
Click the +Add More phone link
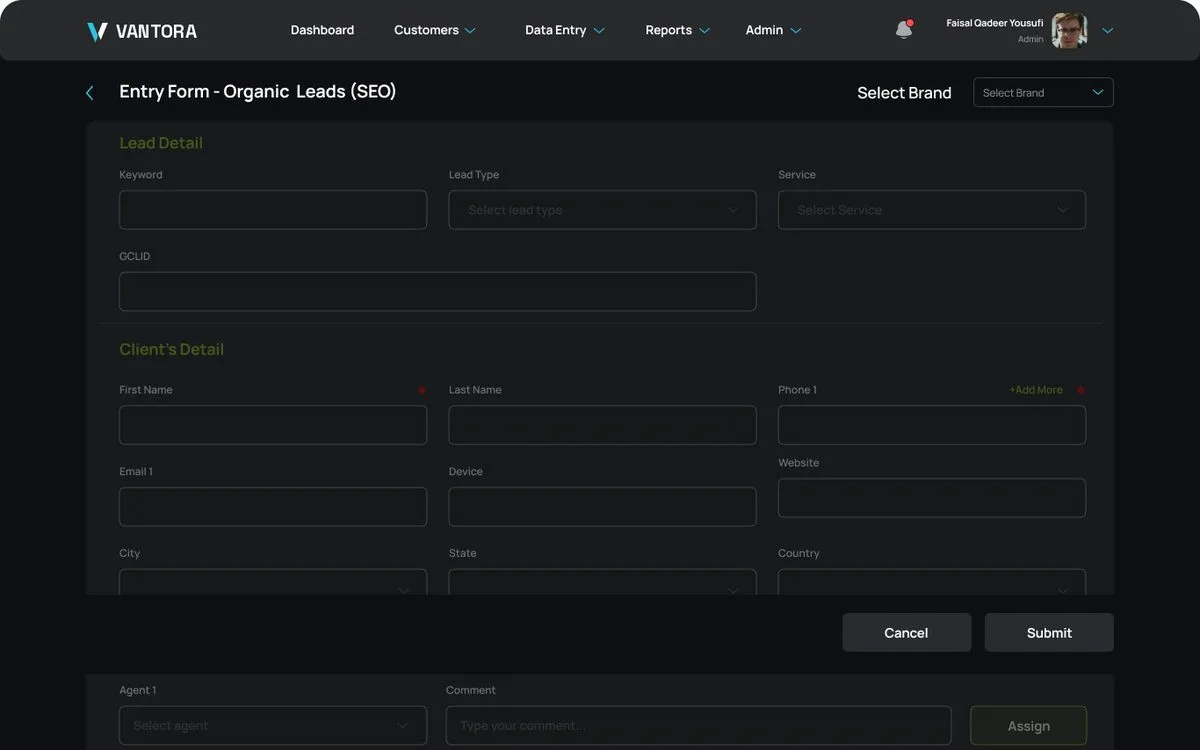coord(1036,390)
